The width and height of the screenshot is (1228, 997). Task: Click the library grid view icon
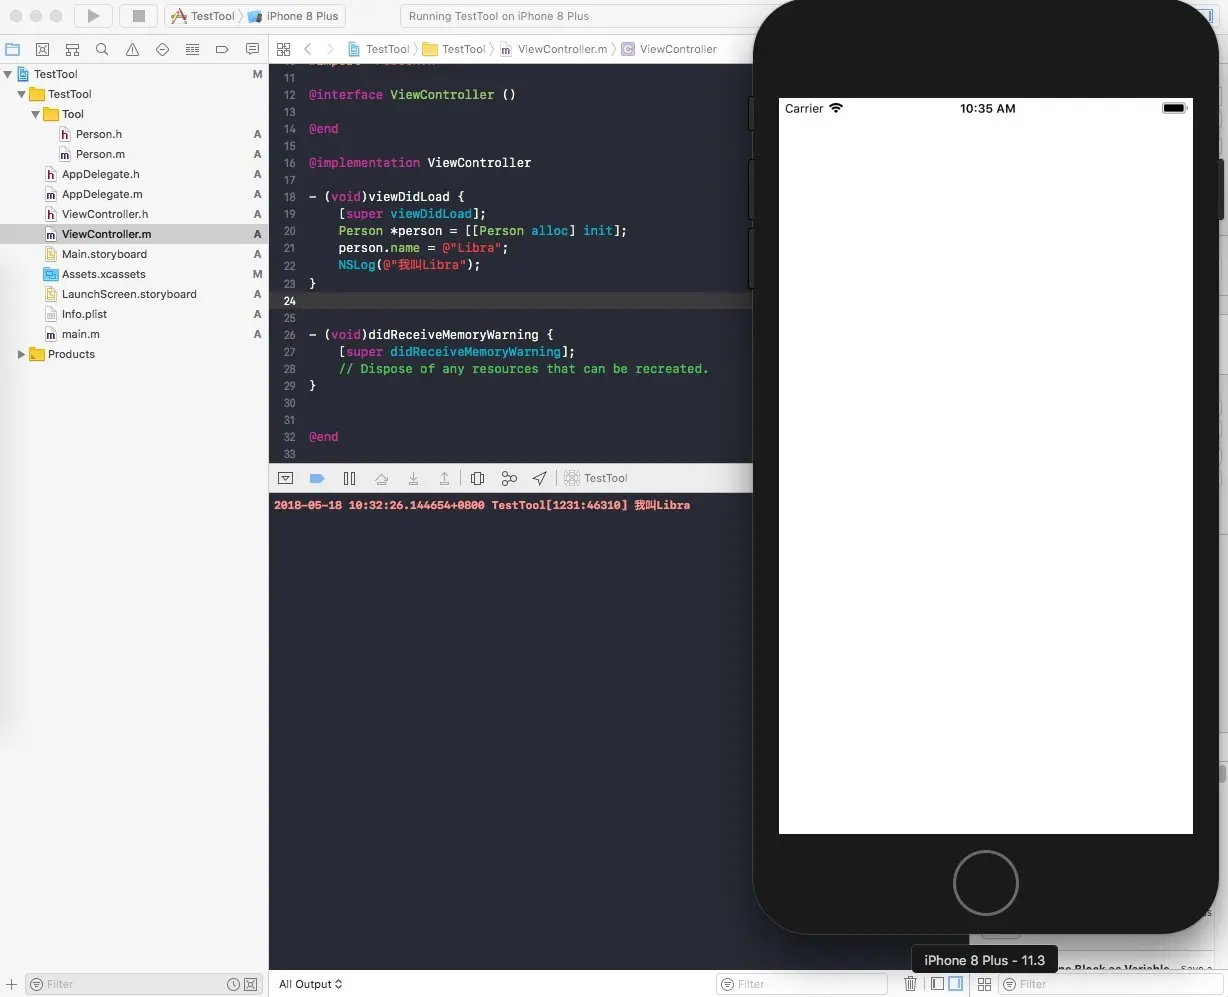[x=984, y=984]
